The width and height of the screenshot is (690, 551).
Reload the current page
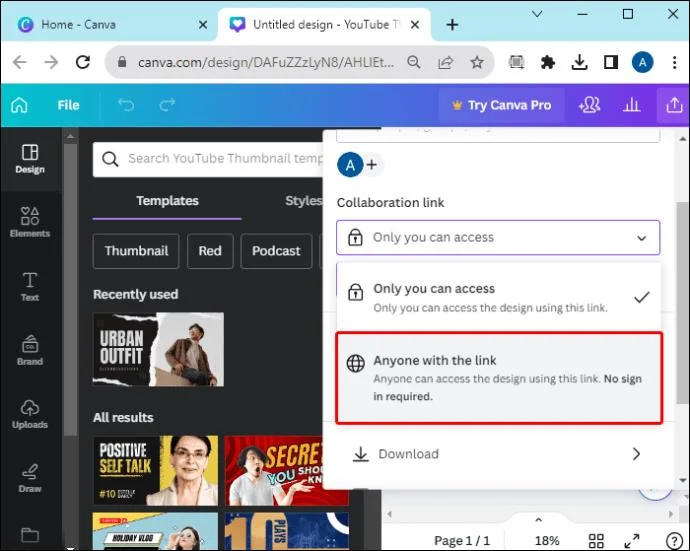(83, 62)
